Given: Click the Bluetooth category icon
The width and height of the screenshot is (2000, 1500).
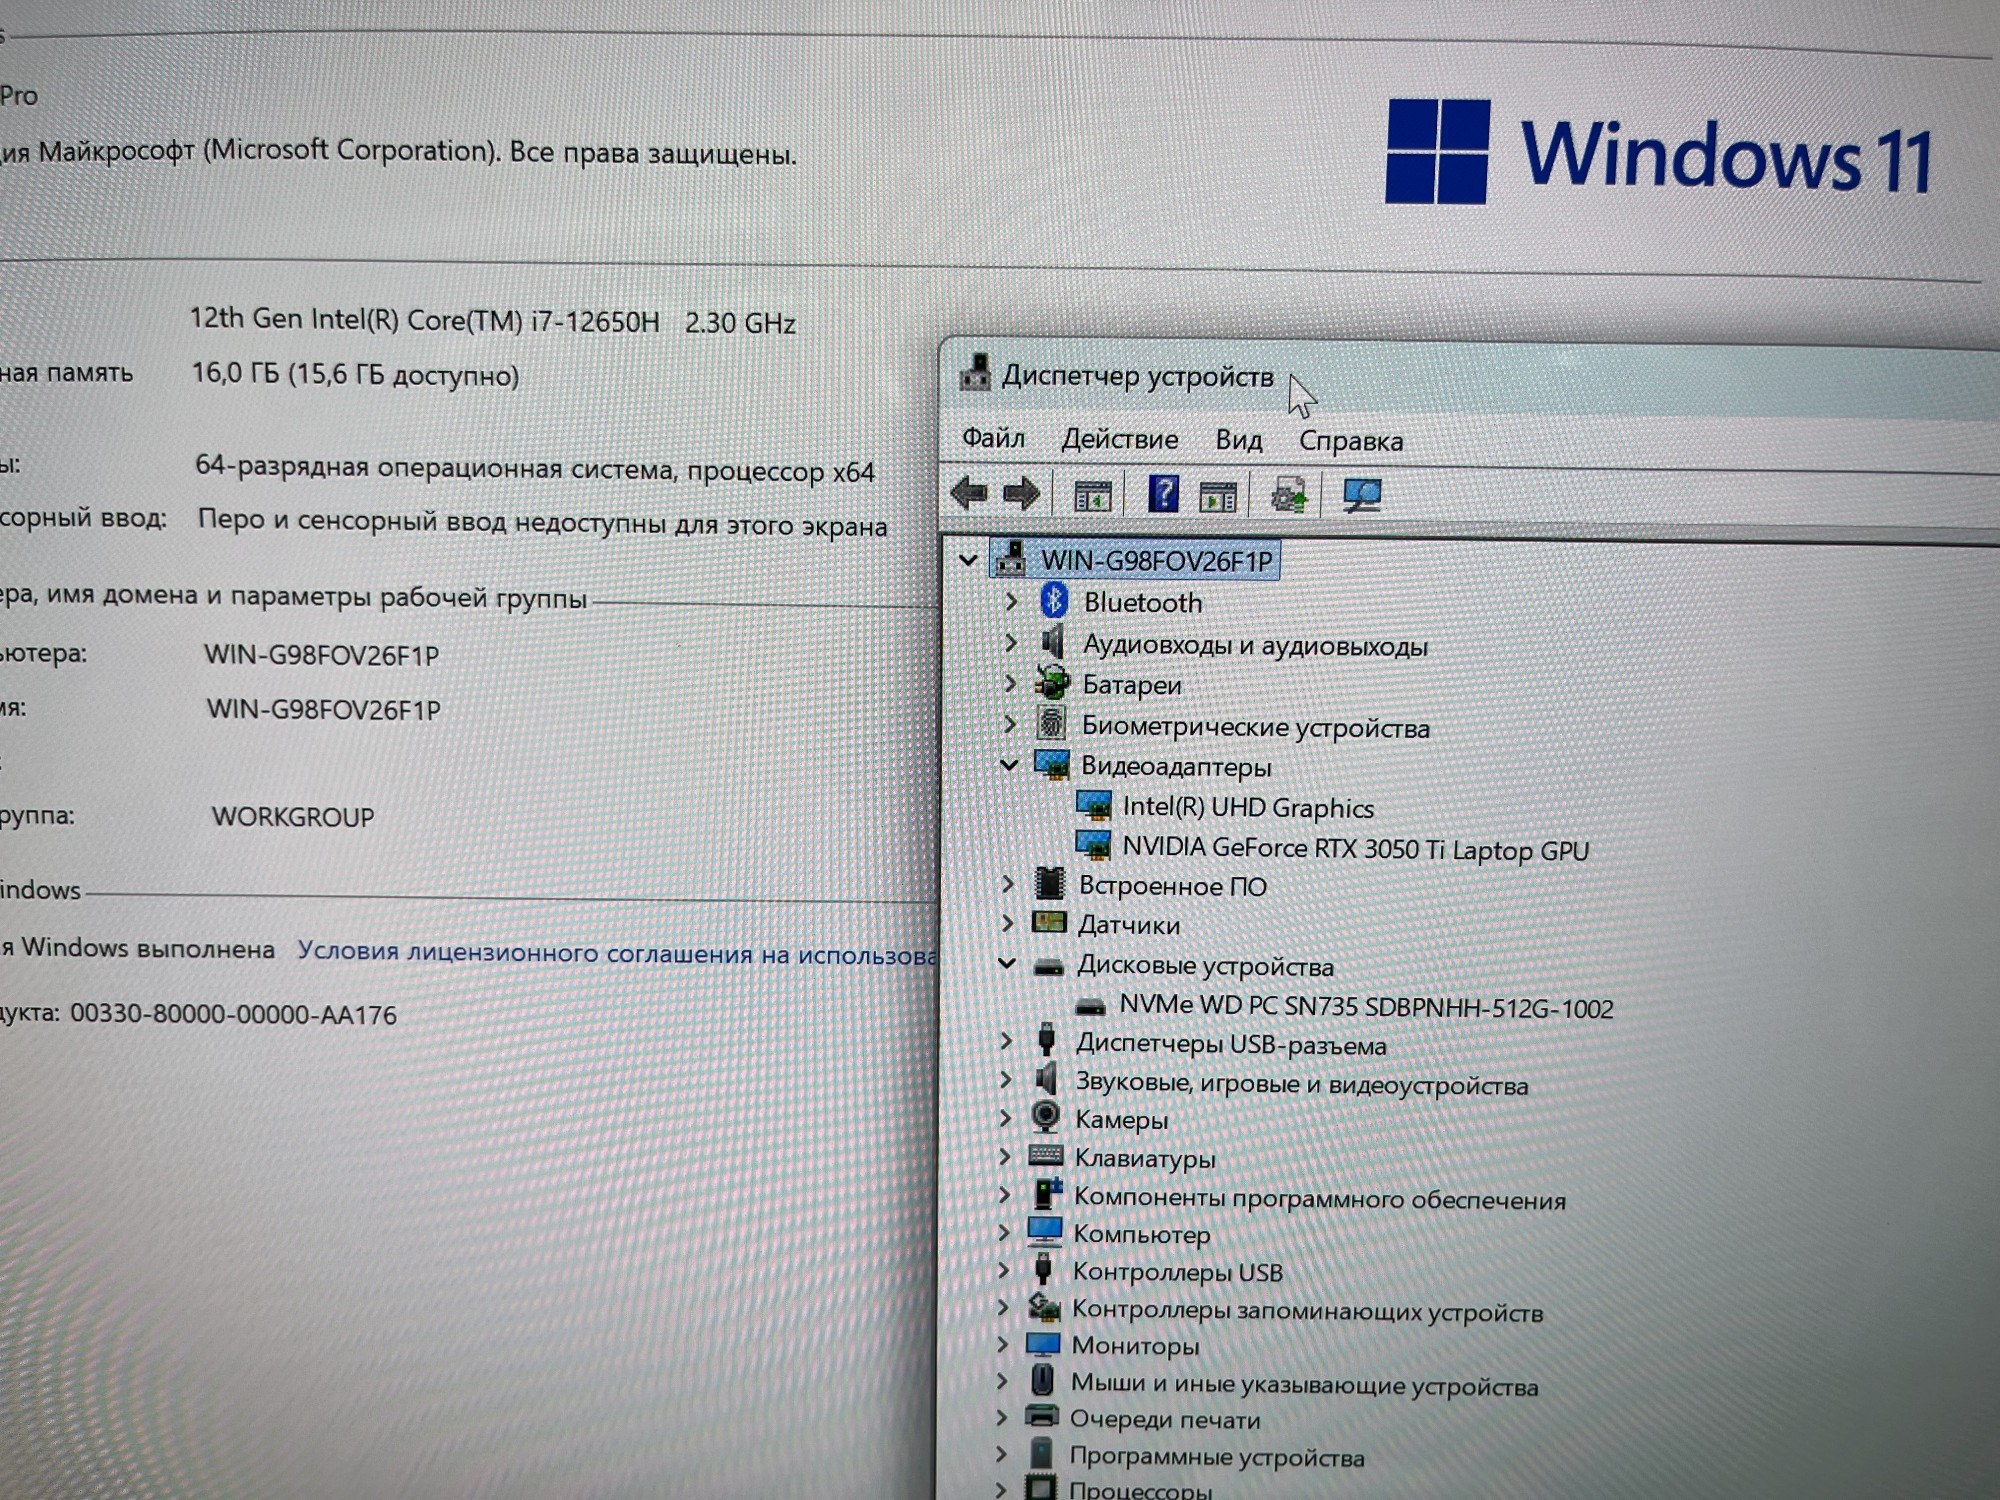Looking at the screenshot, I should (1054, 601).
